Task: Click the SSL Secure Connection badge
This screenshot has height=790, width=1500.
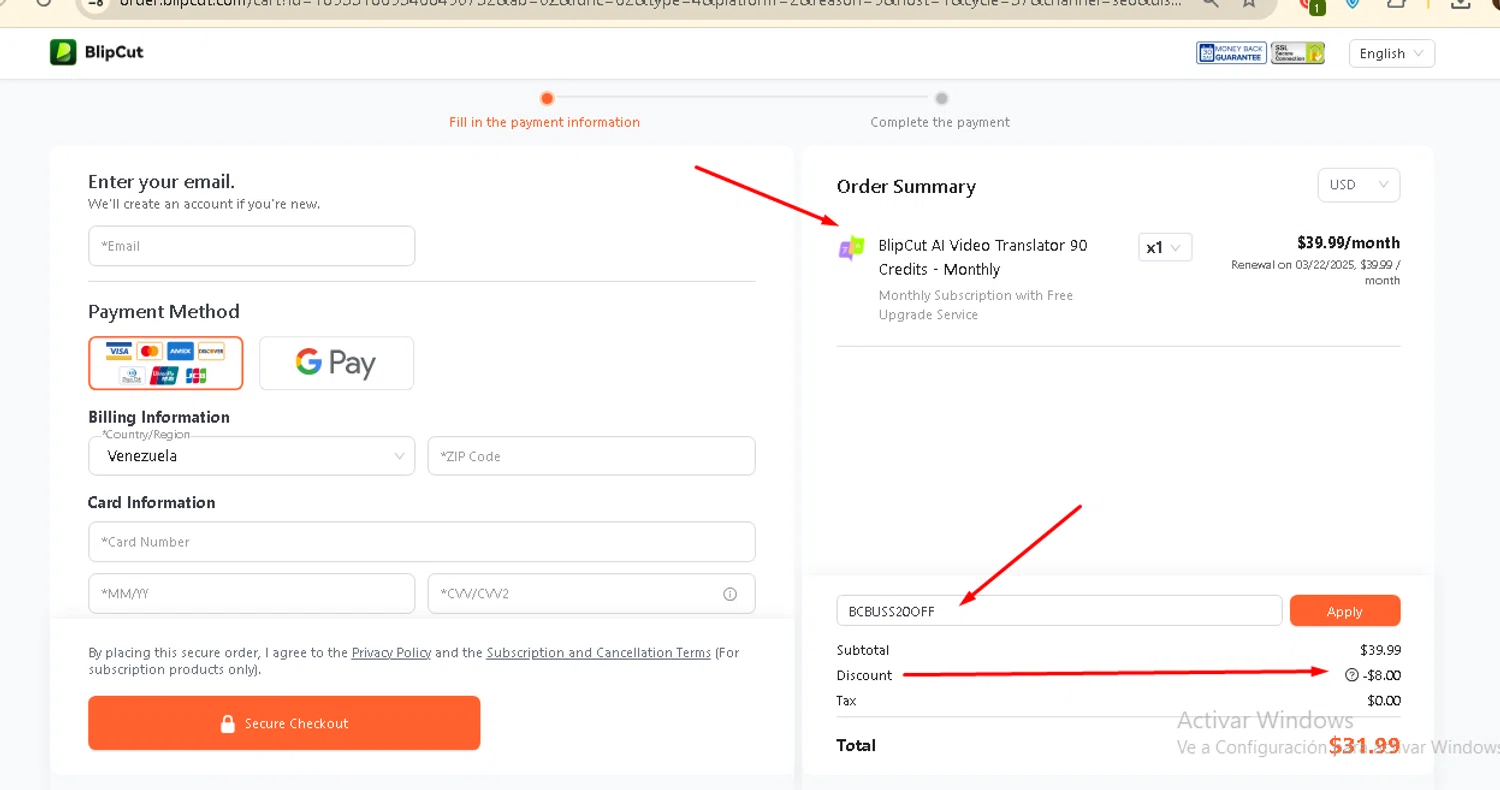Action: (x=1298, y=53)
